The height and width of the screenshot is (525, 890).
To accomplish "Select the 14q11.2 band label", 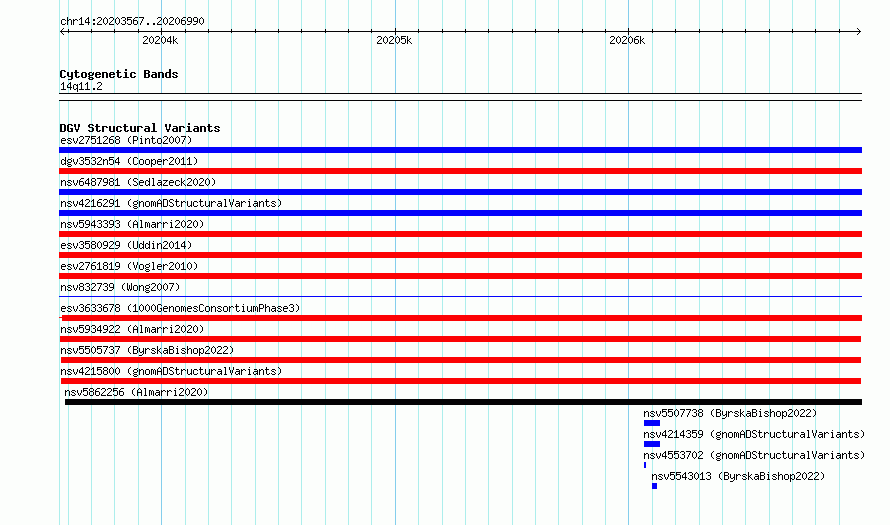I will (81, 86).
